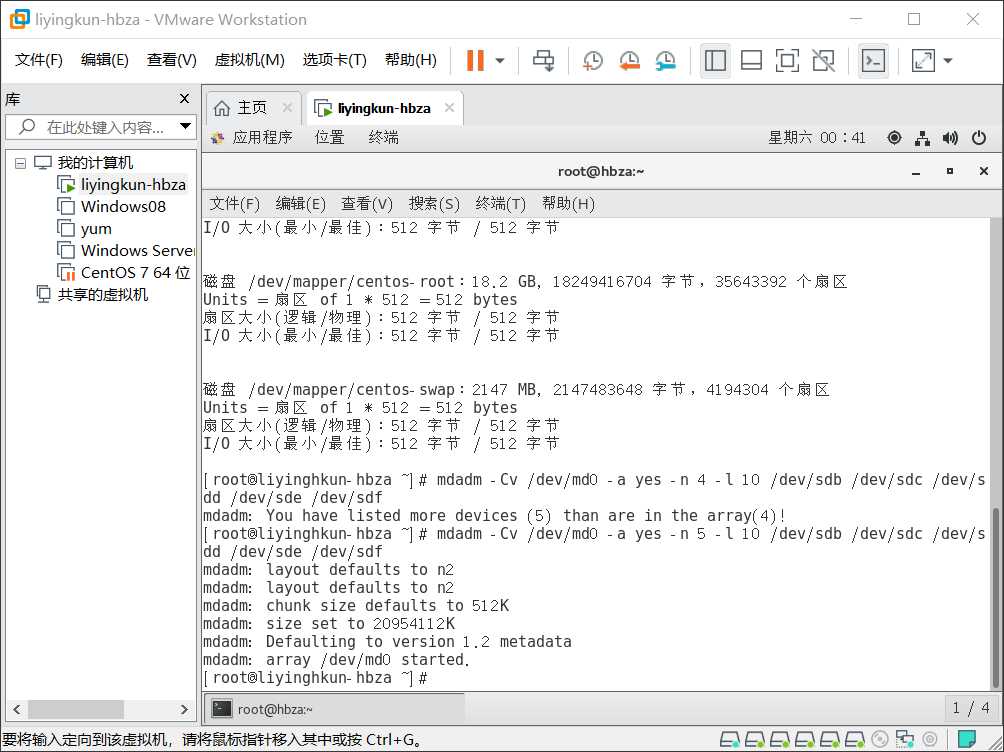Click the hard disk icon with teal indicator
Image resolution: width=1004 pixels, height=752 pixels.
(729, 740)
